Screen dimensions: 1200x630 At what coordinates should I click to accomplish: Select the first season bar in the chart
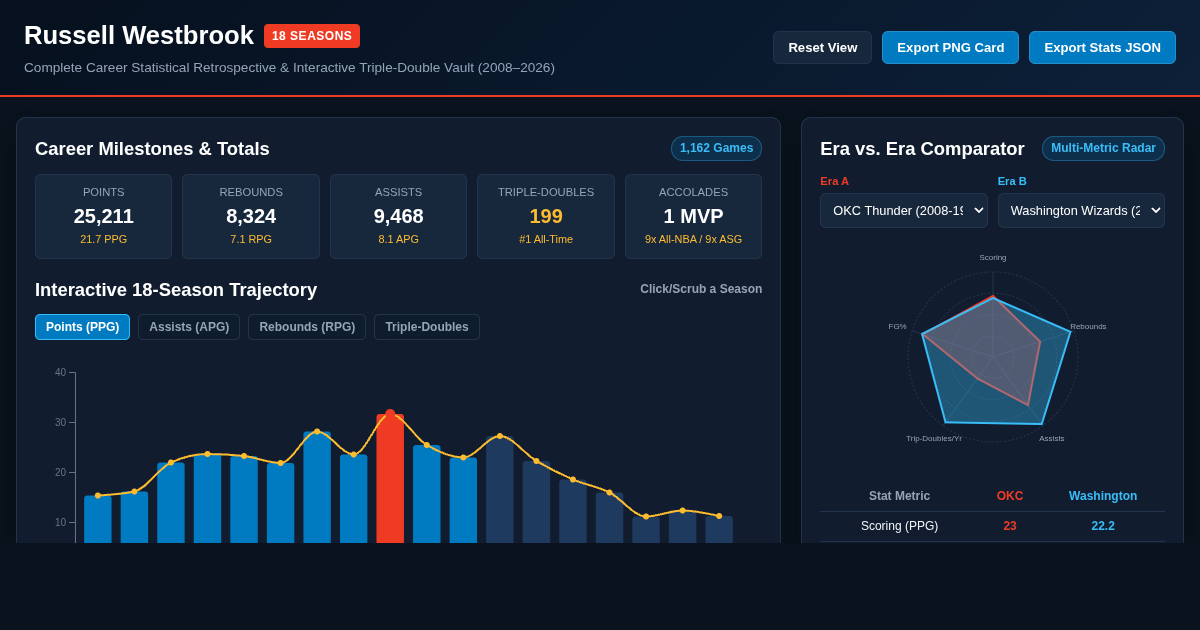(x=98, y=519)
